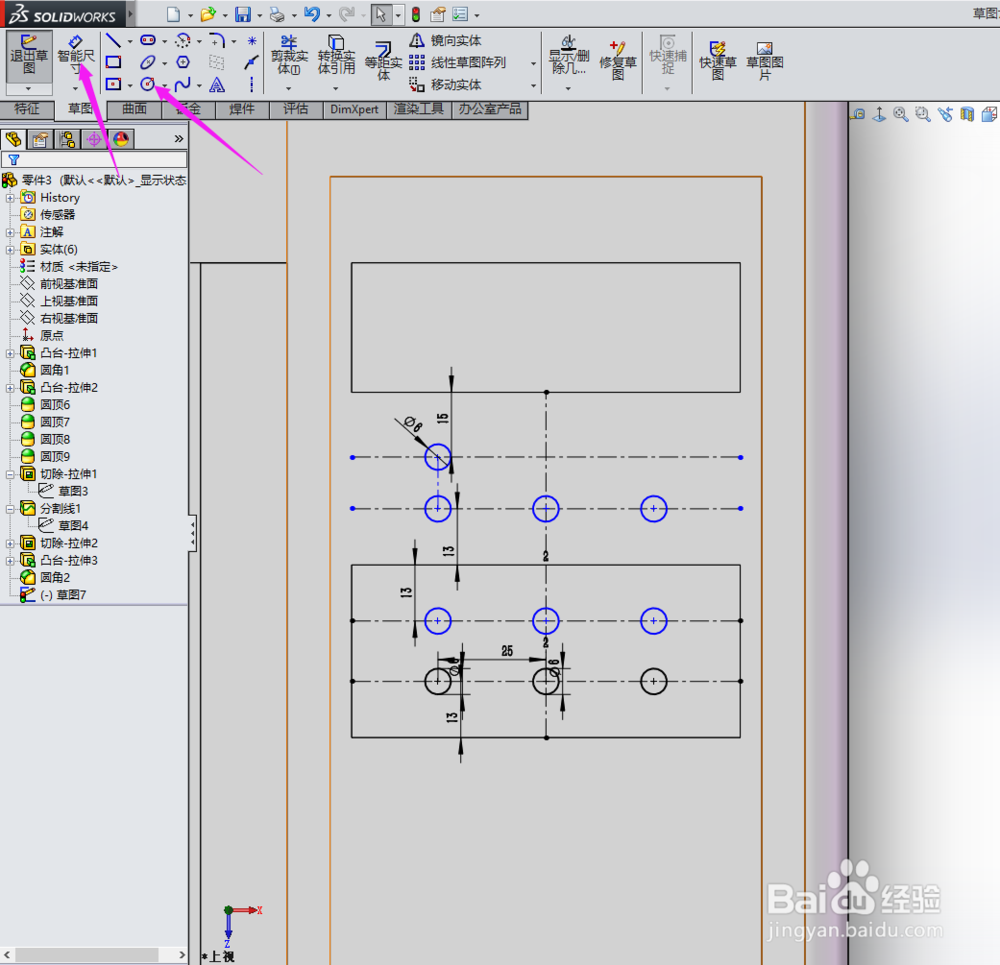The width and height of the screenshot is (1000, 965).
Task: Switch to the 曲面 (Surfaces) tab
Action: click(134, 109)
